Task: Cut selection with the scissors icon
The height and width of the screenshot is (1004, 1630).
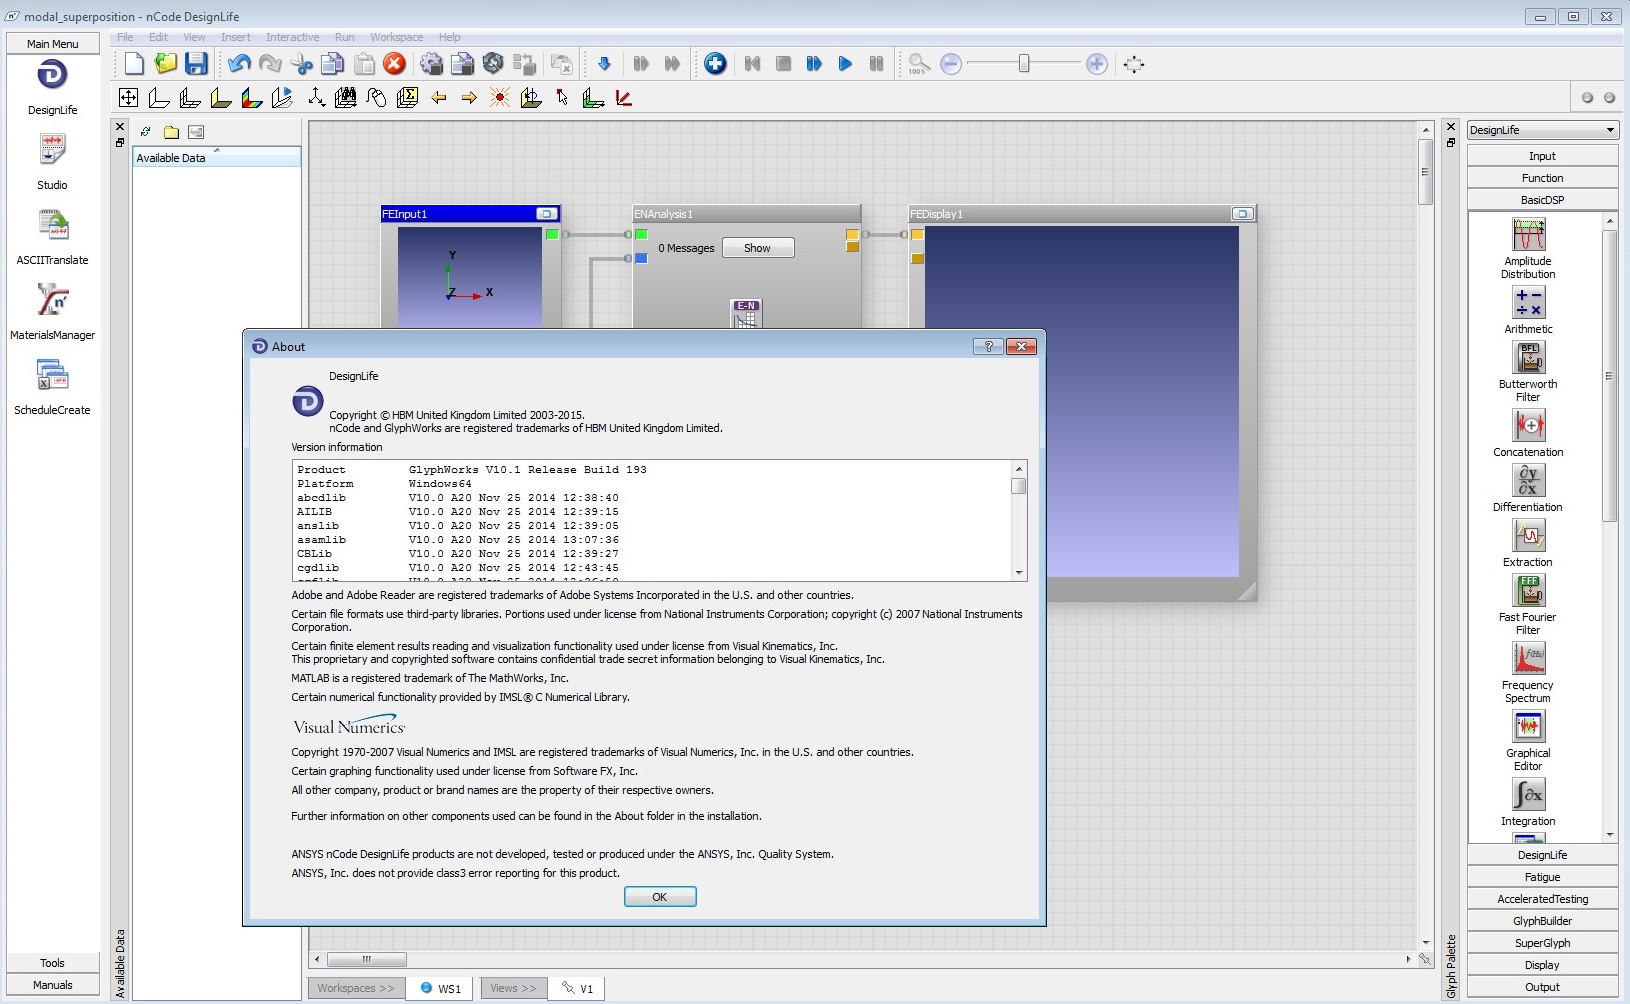Action: [x=301, y=64]
